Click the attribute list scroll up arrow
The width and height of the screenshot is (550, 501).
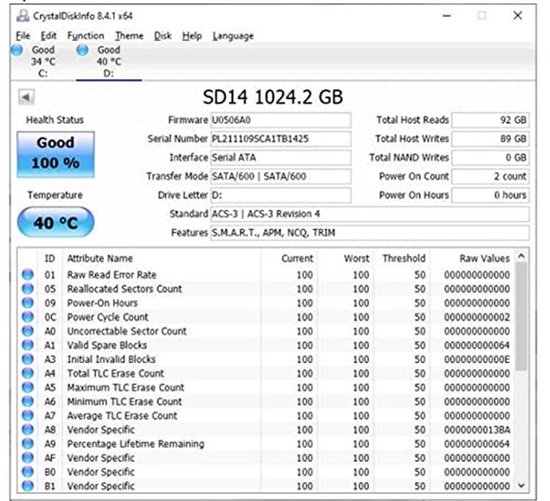(x=521, y=256)
